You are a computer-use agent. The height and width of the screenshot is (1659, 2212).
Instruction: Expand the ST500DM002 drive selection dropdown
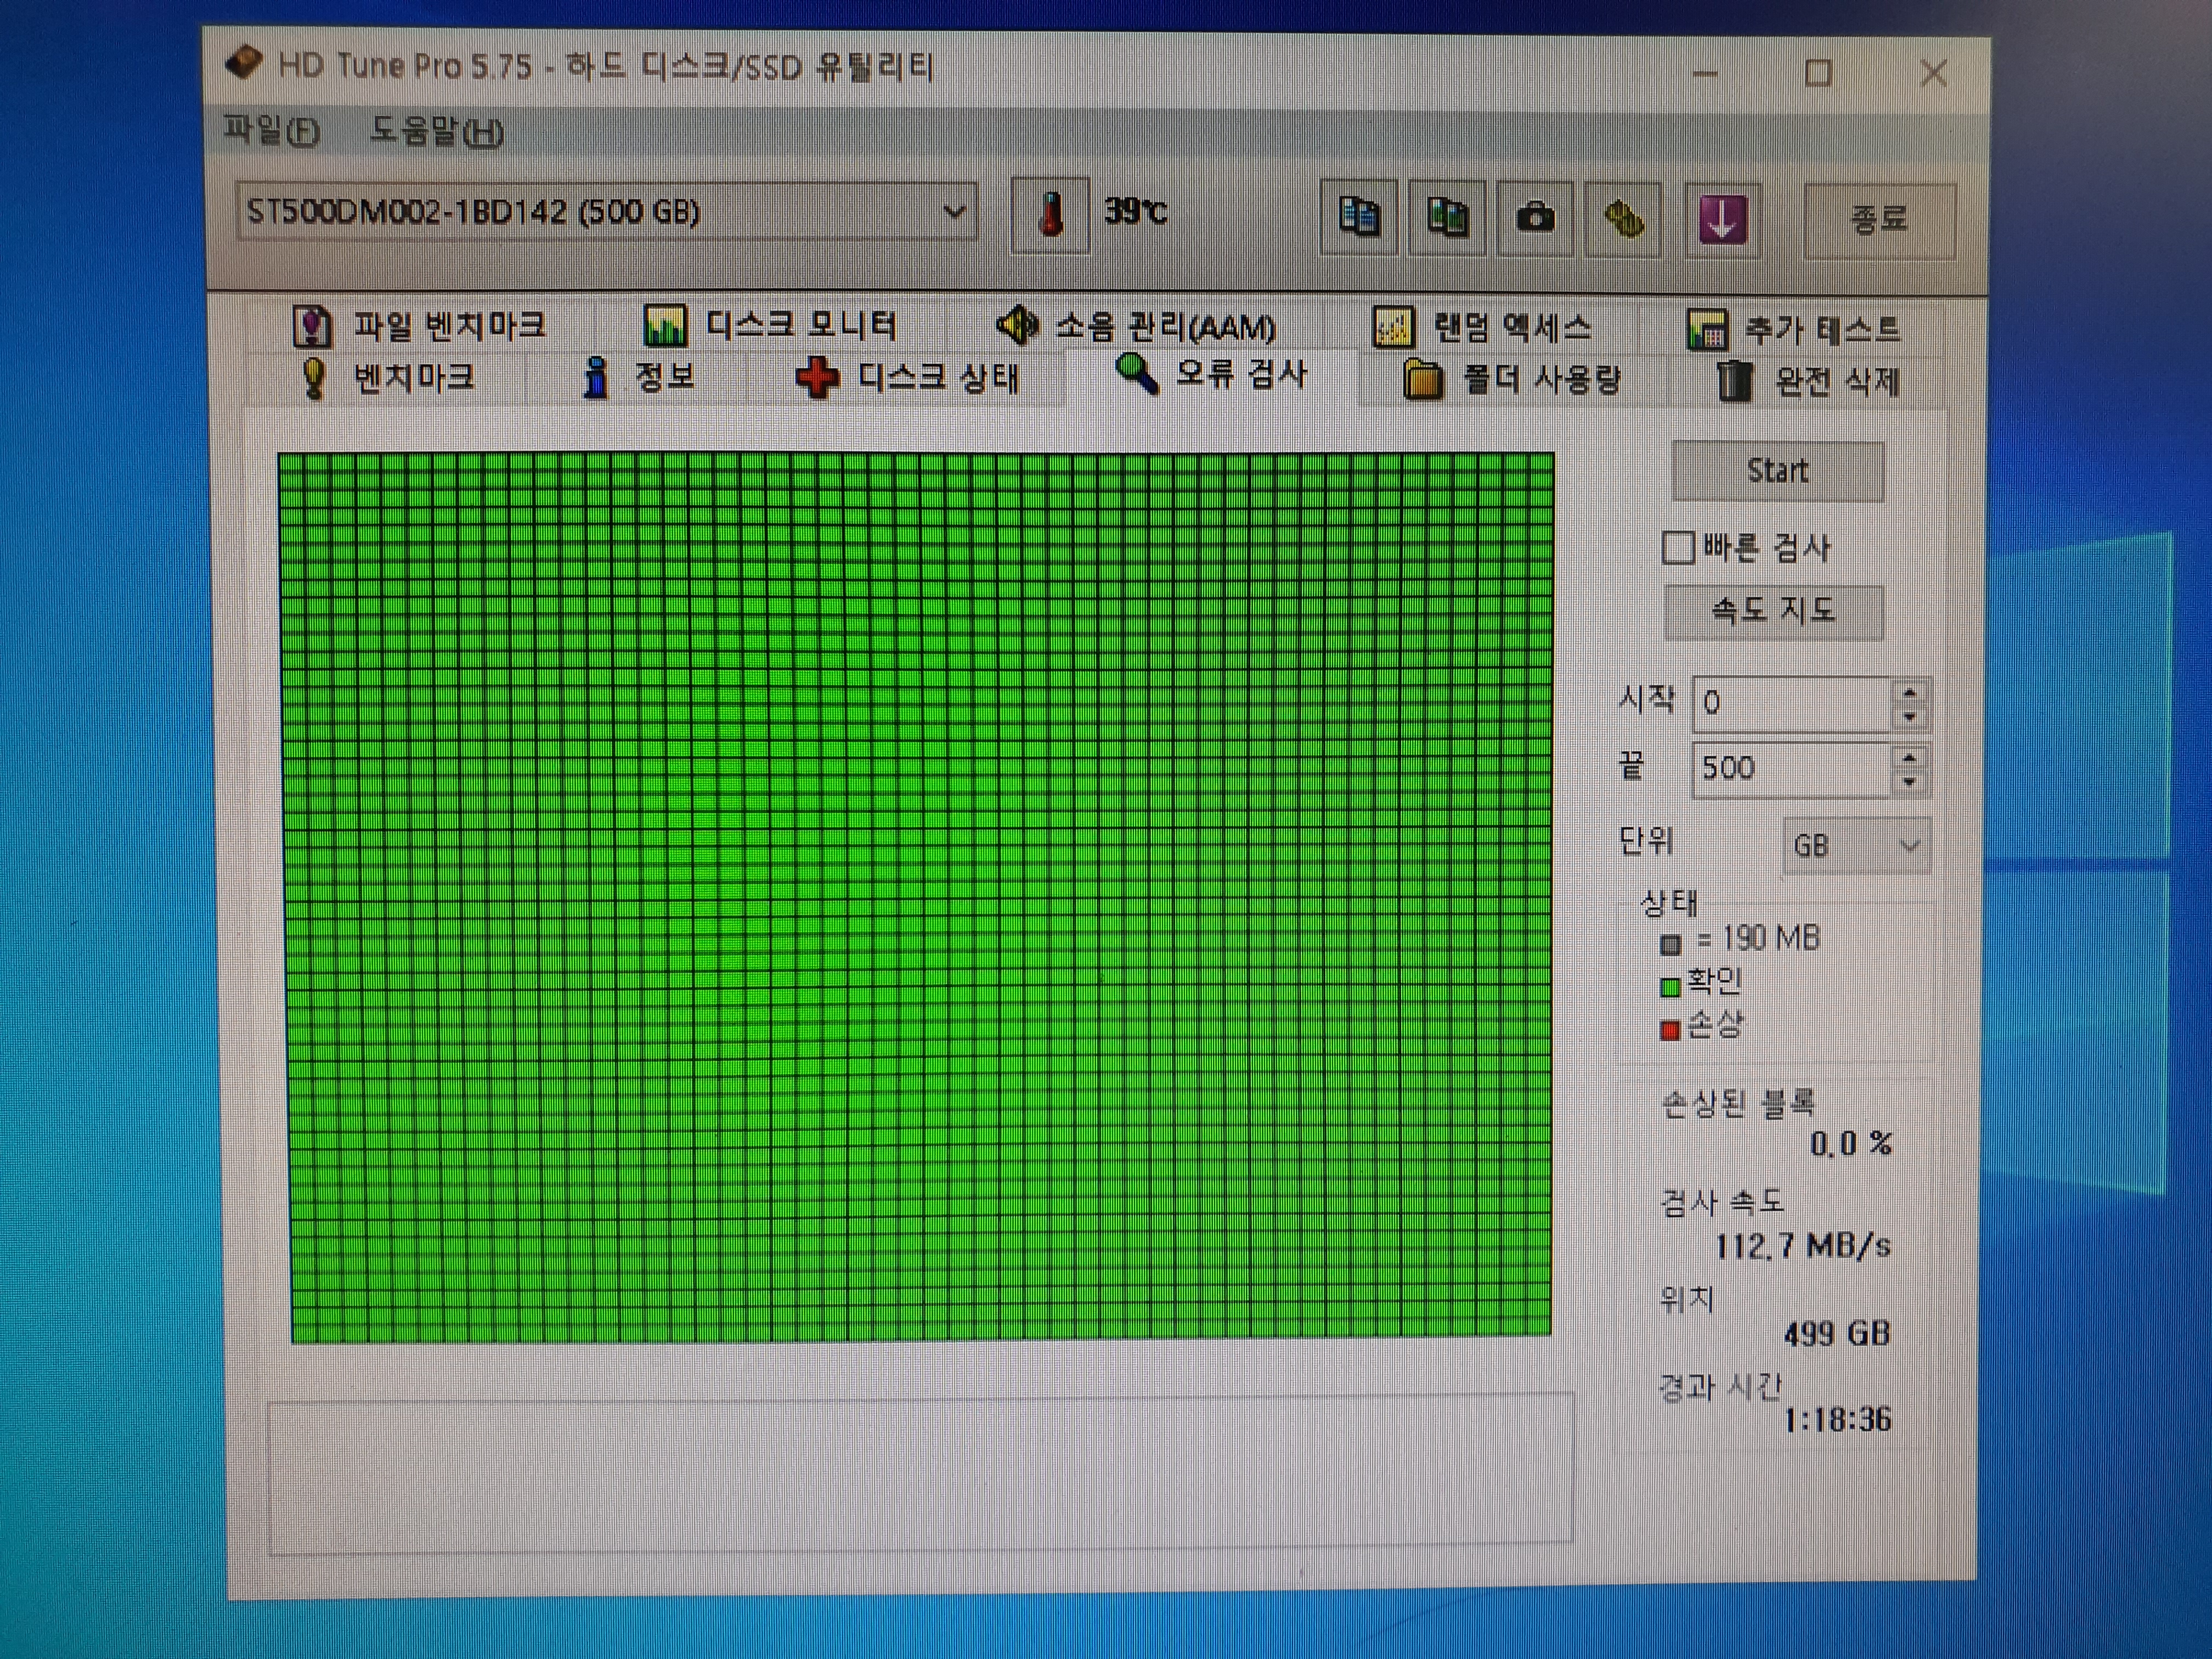(954, 212)
